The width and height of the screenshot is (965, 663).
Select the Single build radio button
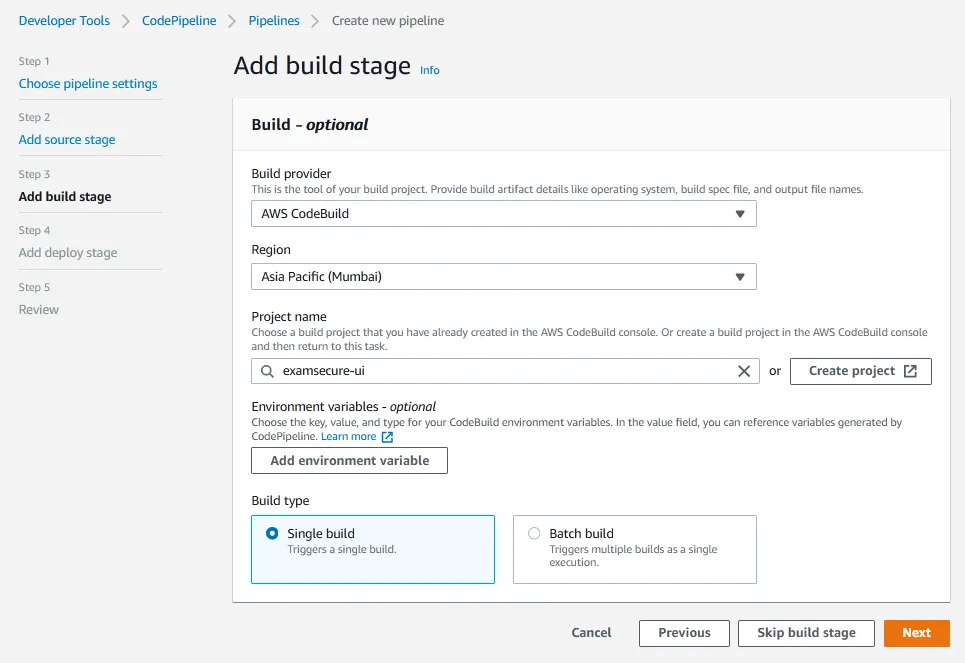272,534
